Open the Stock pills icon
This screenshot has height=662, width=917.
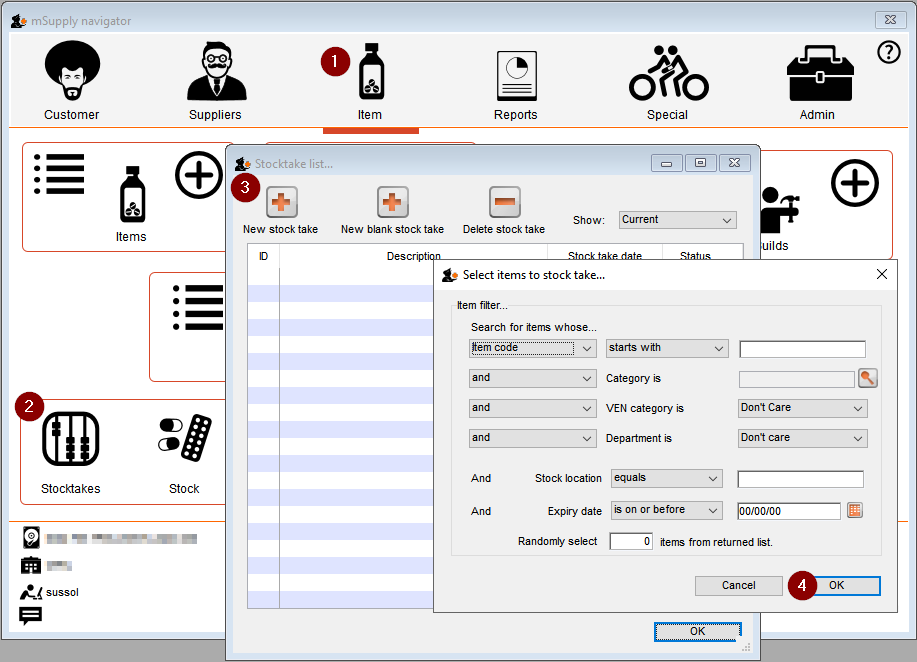[x=184, y=440]
